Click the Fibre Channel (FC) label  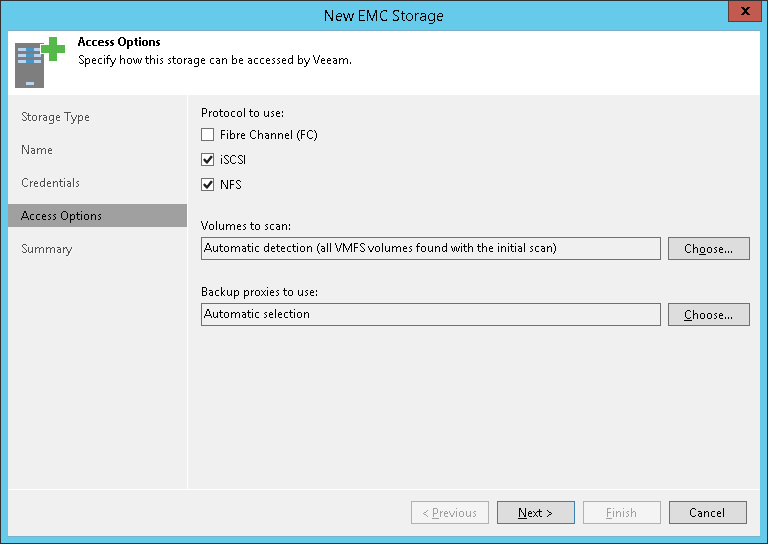268,135
